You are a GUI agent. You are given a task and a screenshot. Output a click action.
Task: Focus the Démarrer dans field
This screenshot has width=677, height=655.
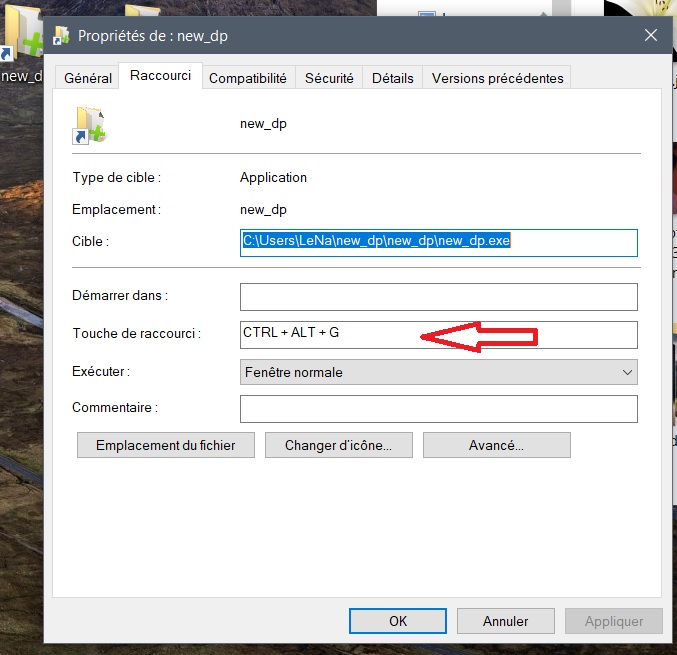pos(438,297)
